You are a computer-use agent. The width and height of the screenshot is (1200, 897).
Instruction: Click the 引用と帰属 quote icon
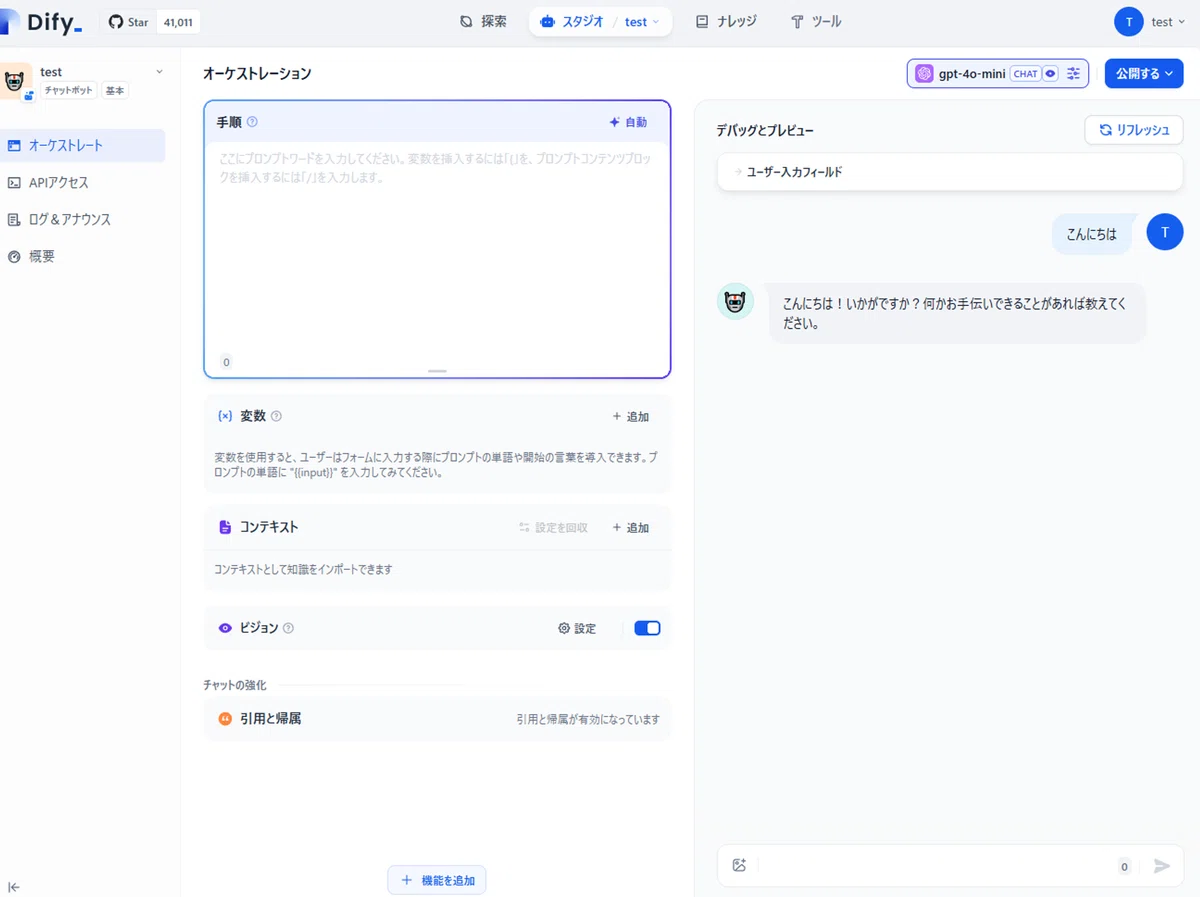[x=225, y=718]
